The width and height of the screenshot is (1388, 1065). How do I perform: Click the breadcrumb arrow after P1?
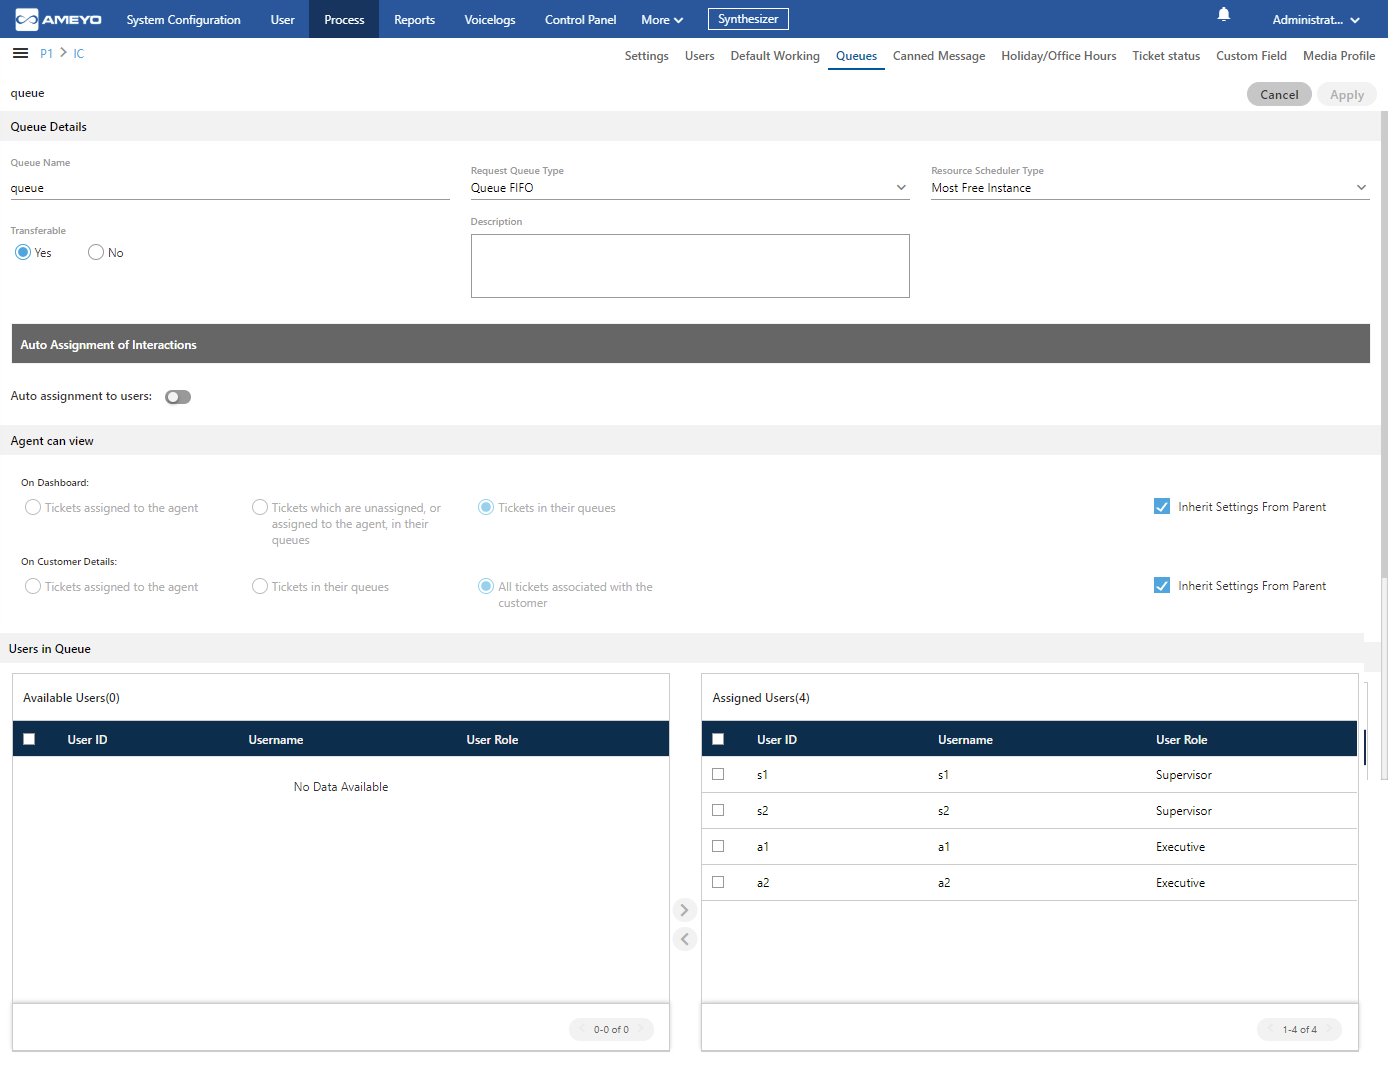point(63,53)
